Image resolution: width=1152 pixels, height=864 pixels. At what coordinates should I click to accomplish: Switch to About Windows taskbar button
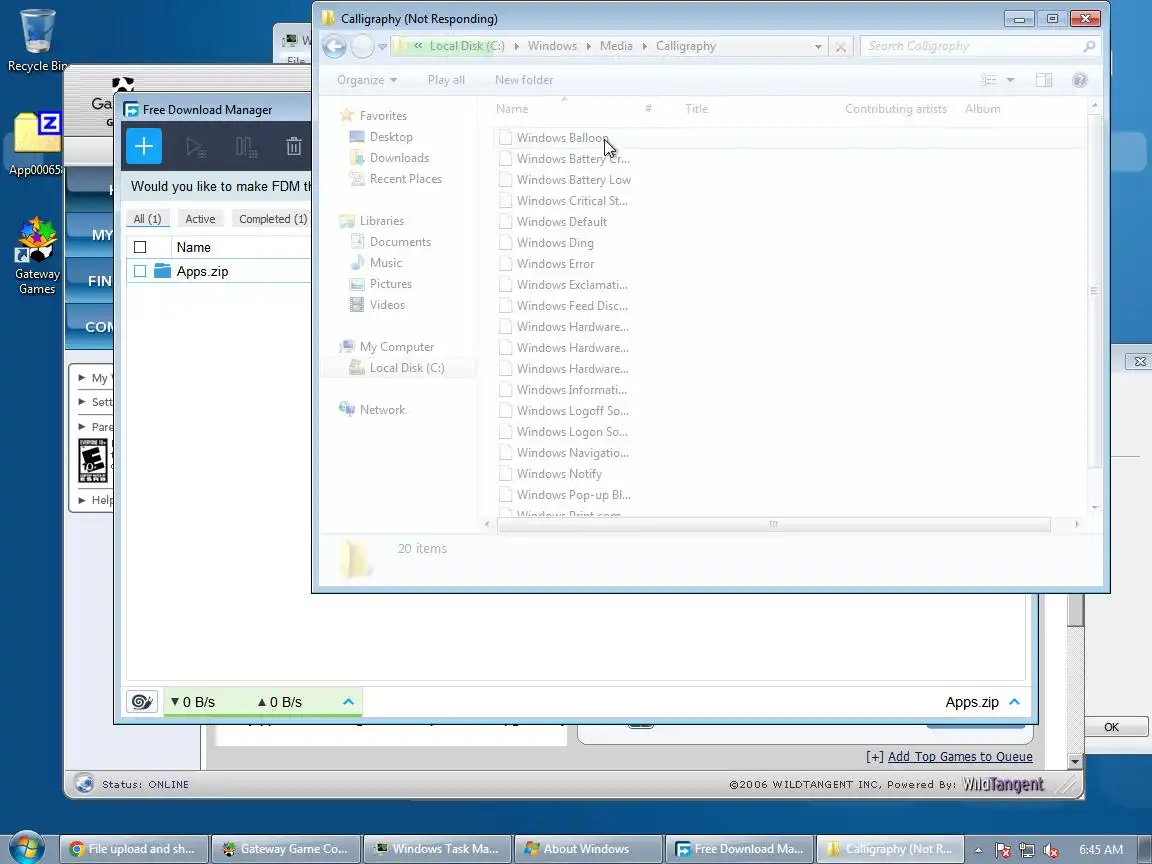[588, 849]
